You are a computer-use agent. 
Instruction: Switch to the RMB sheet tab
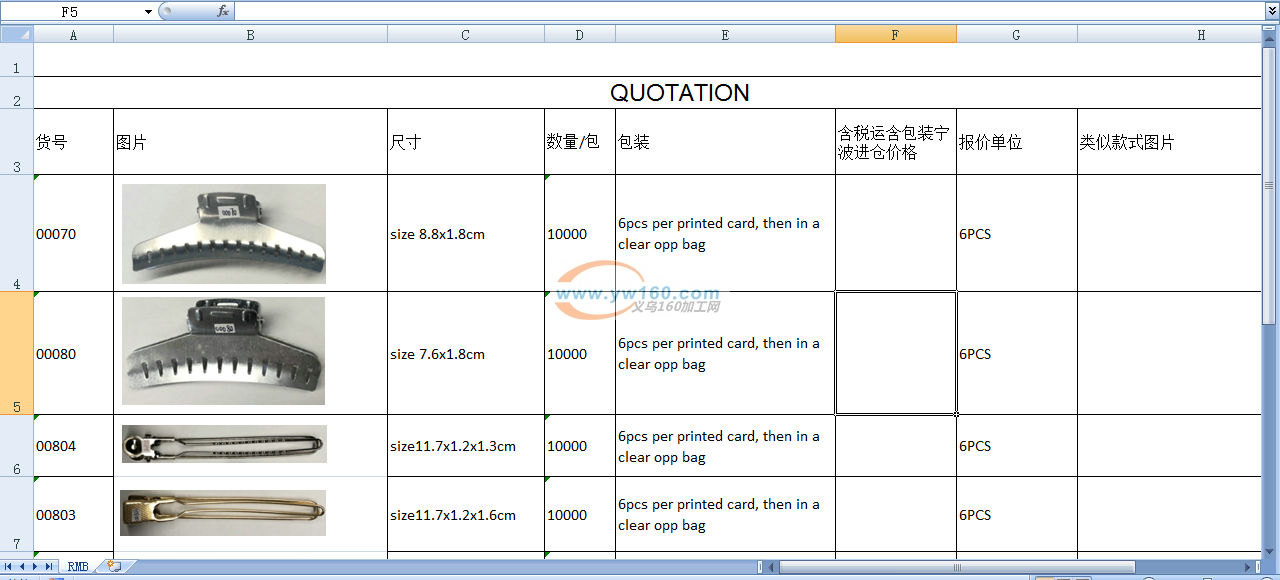pyautogui.click(x=78, y=567)
